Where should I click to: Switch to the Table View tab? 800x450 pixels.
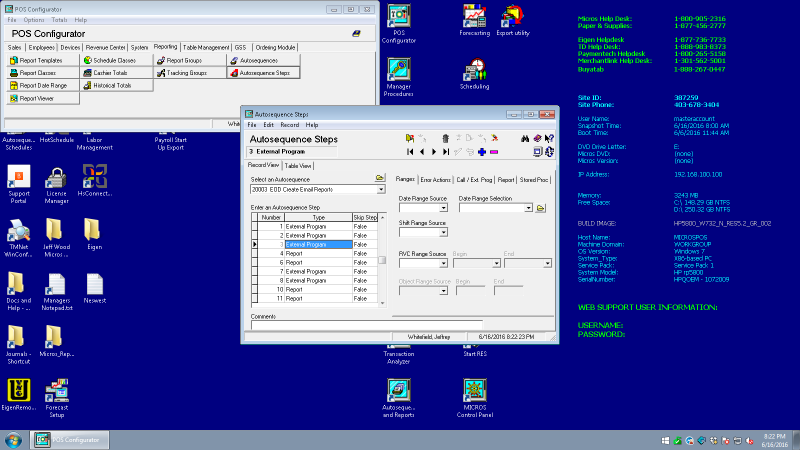297,166
